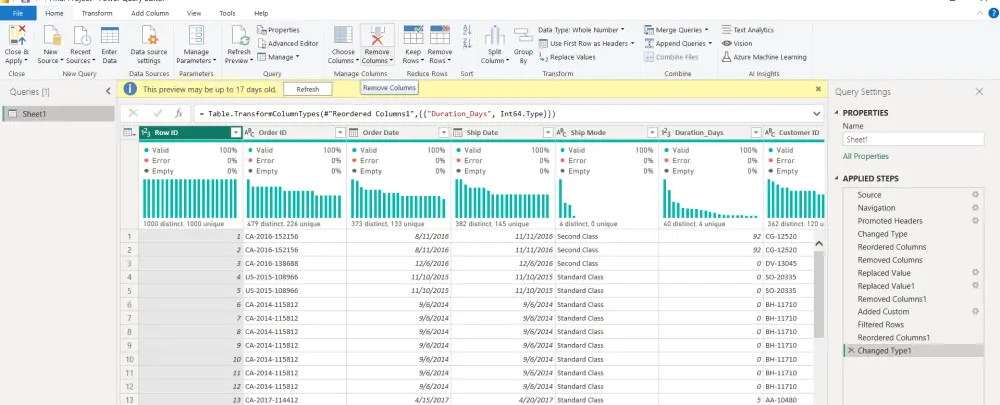Click inside the formula bar text

(378, 114)
